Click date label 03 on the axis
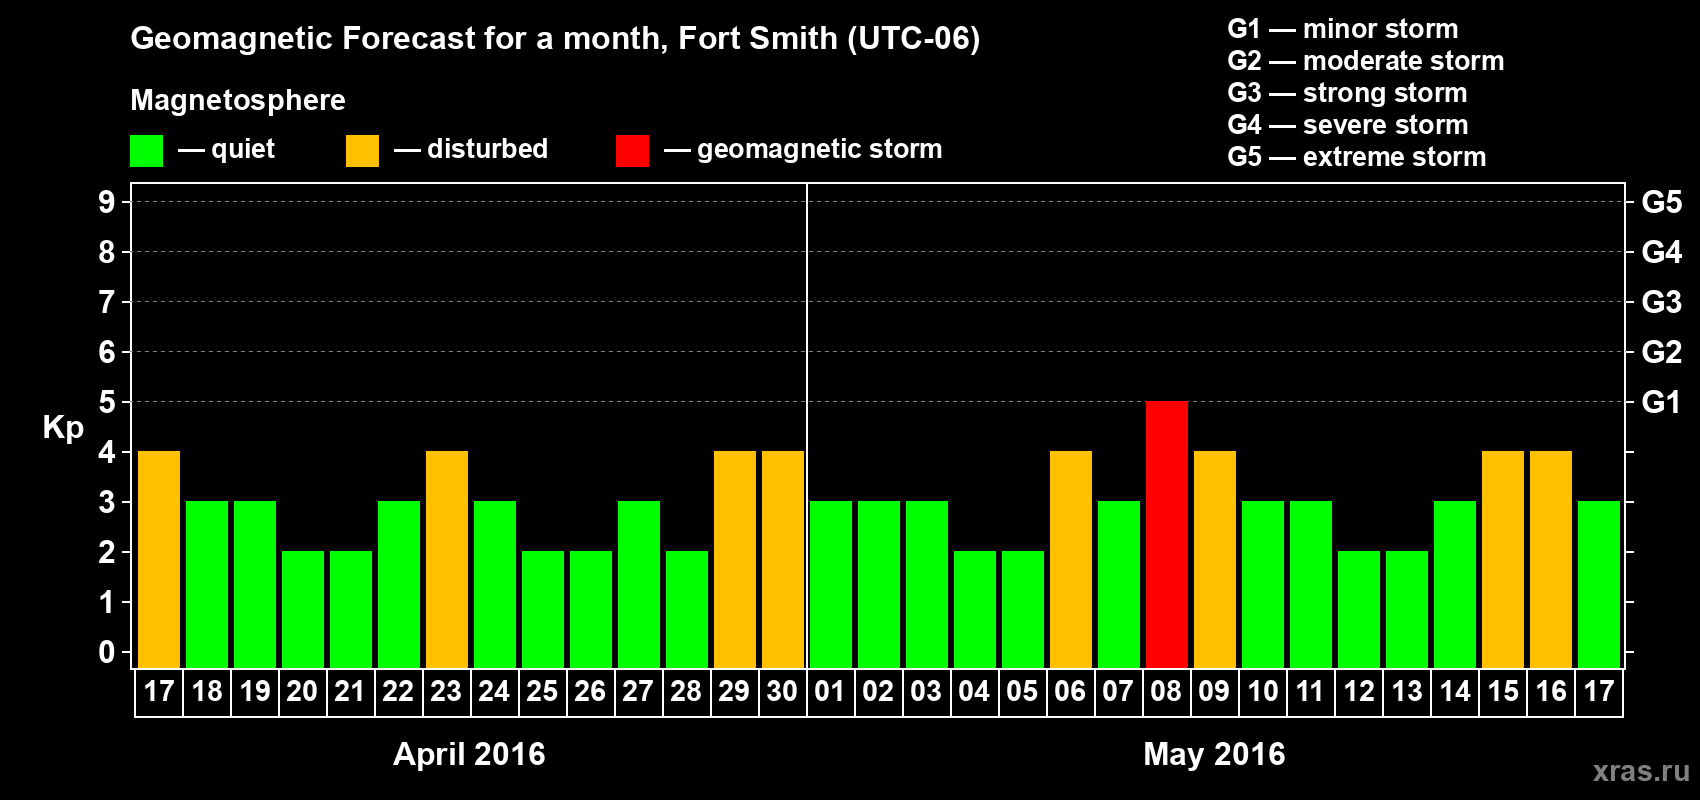This screenshot has height=800, width=1700. tap(926, 692)
